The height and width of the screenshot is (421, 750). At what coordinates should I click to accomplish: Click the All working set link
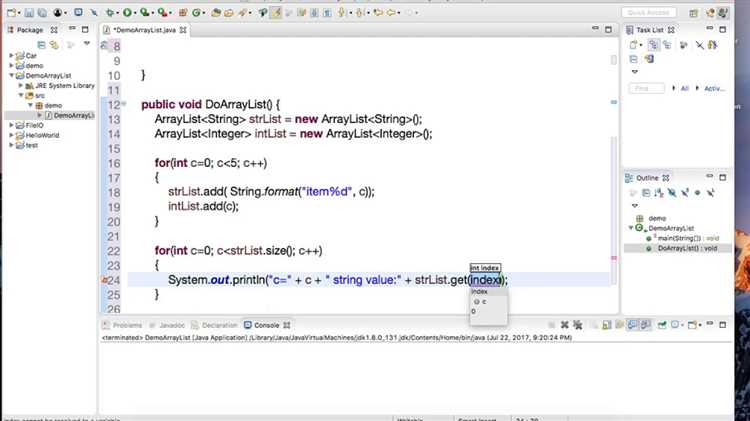point(684,88)
